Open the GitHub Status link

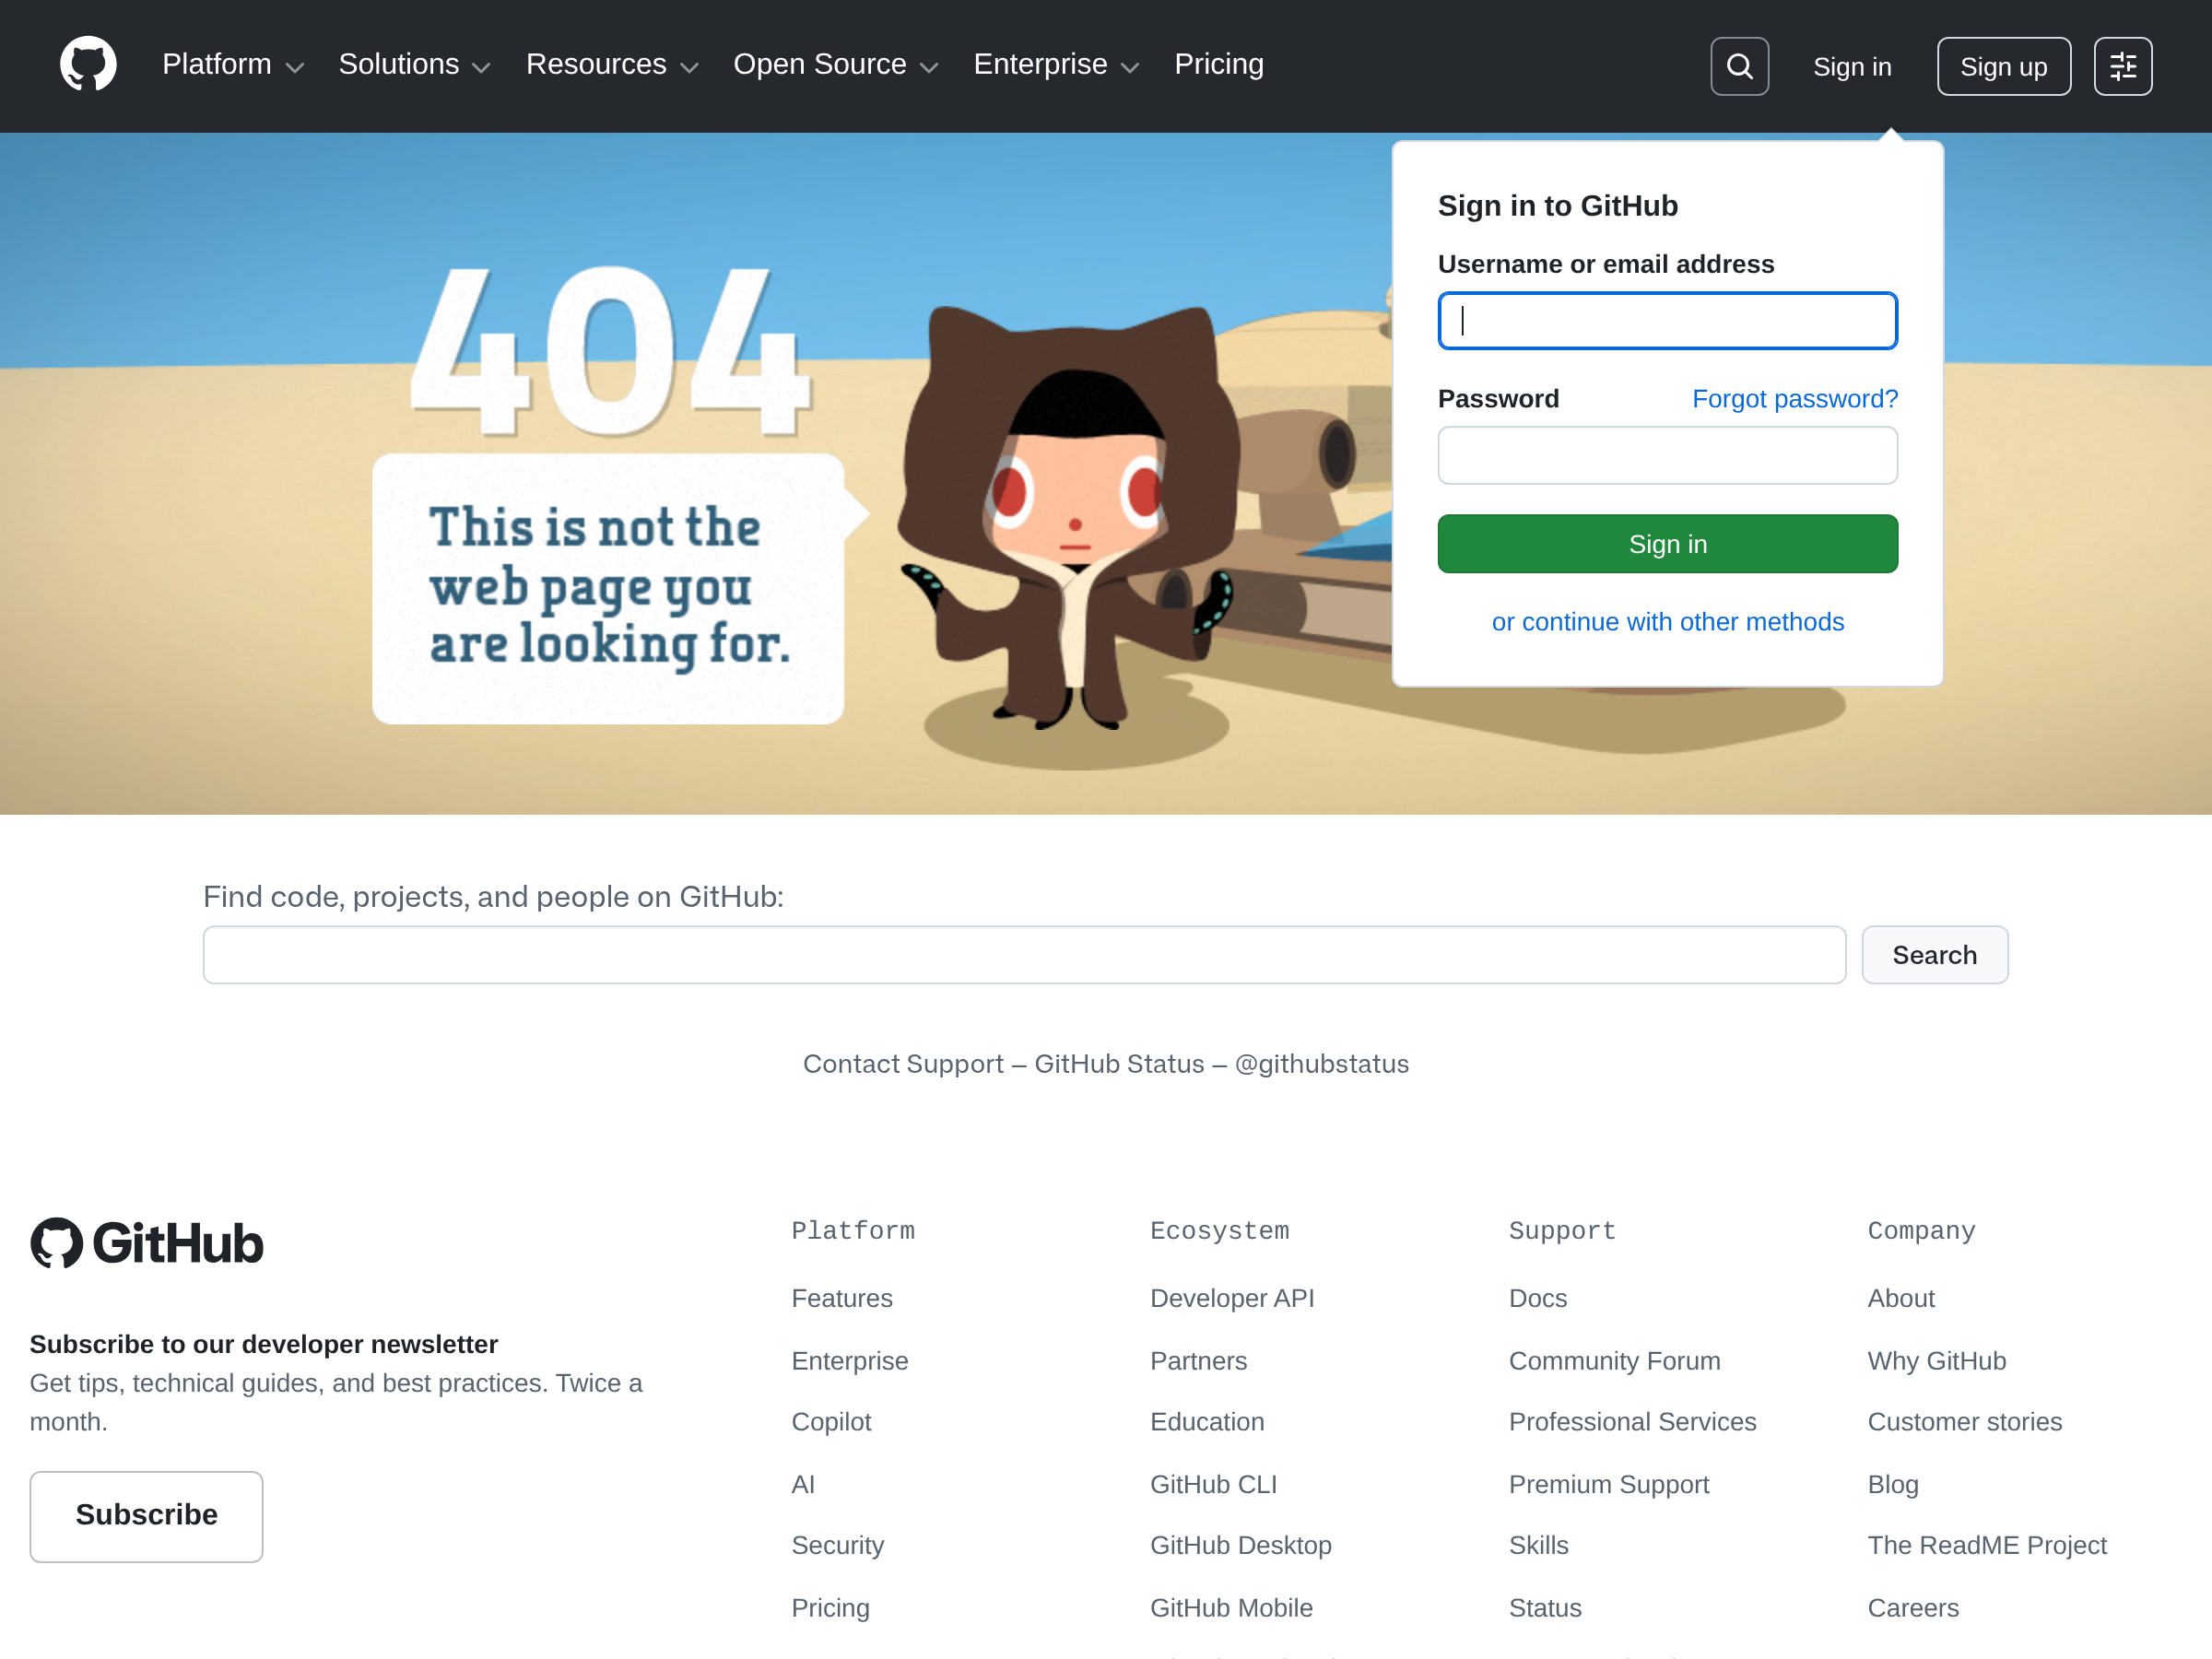coord(1119,1064)
